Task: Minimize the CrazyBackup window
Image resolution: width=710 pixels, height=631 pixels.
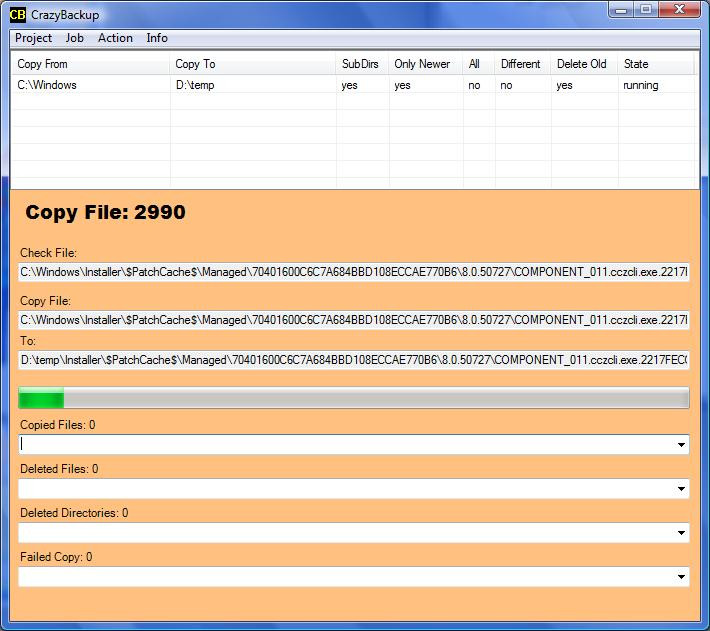Action: point(621,10)
